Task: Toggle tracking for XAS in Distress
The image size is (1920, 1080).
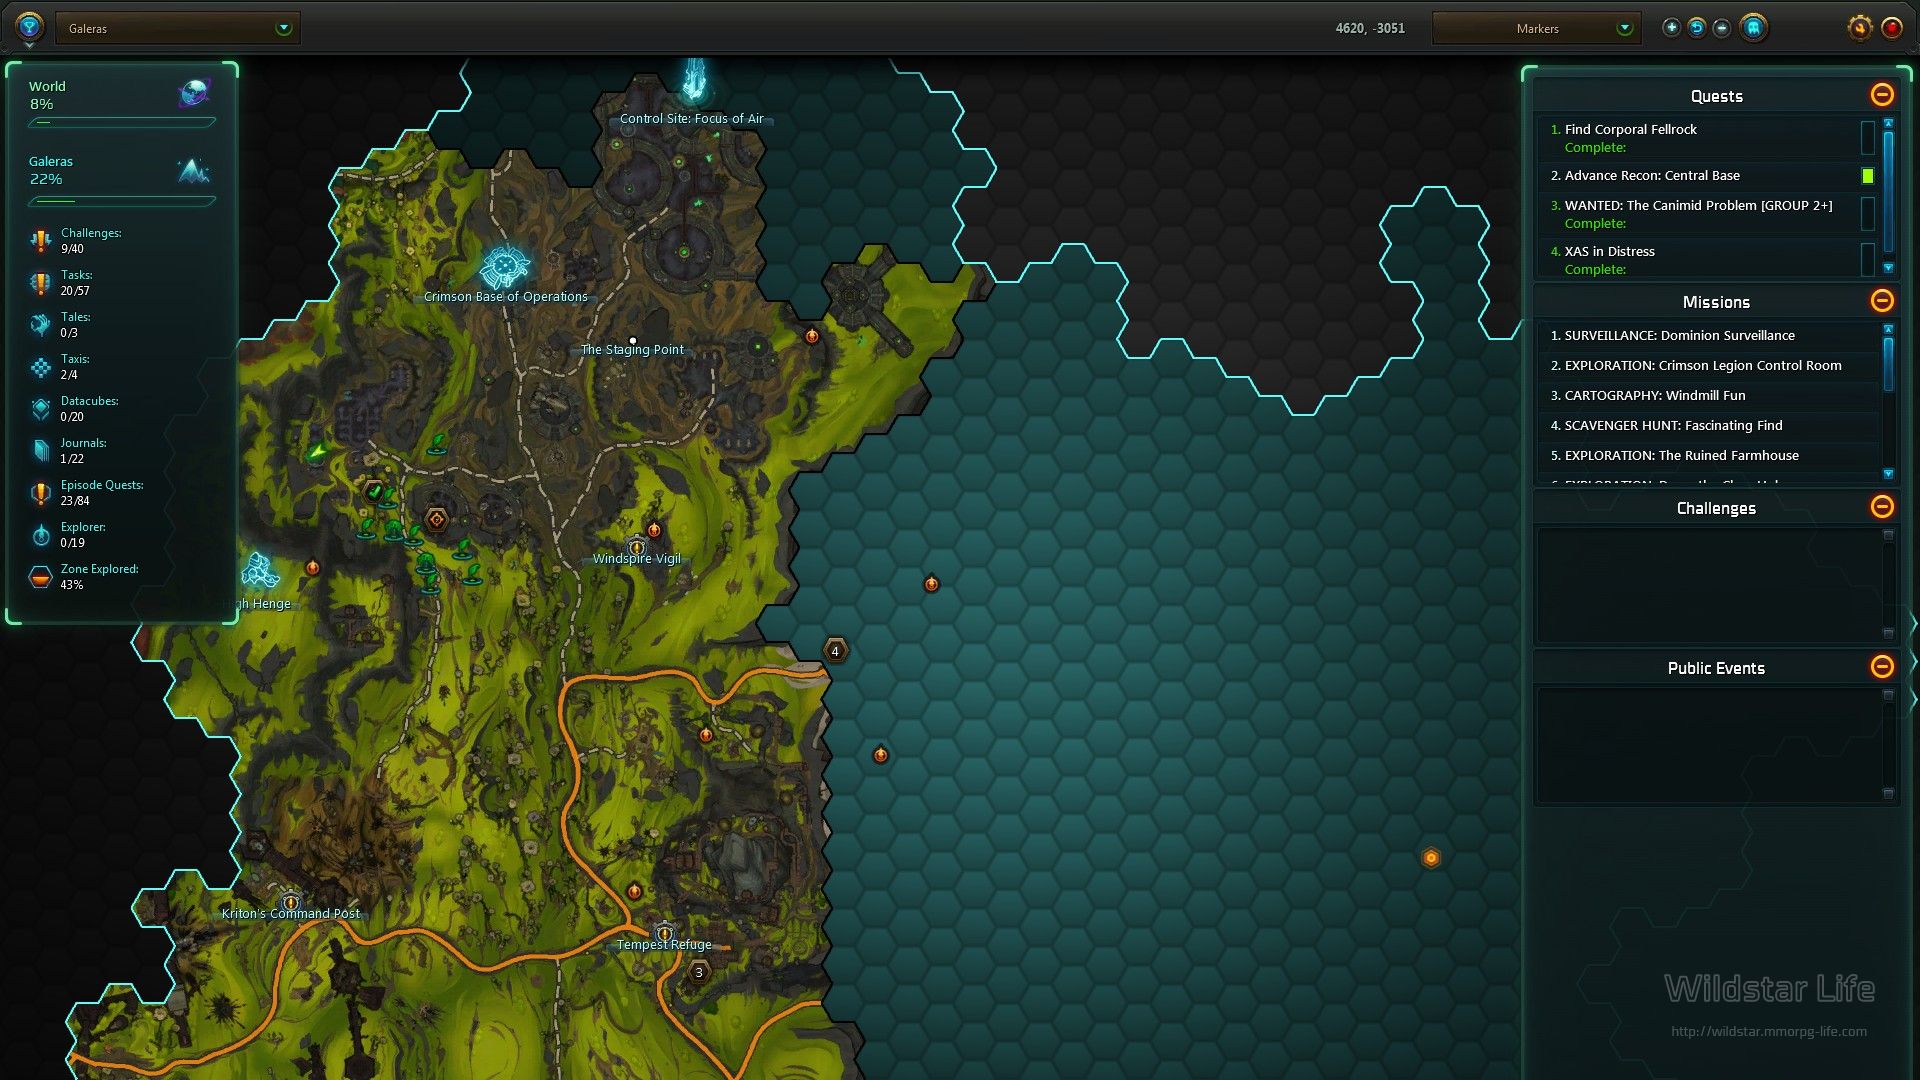Action: pyautogui.click(x=1867, y=260)
